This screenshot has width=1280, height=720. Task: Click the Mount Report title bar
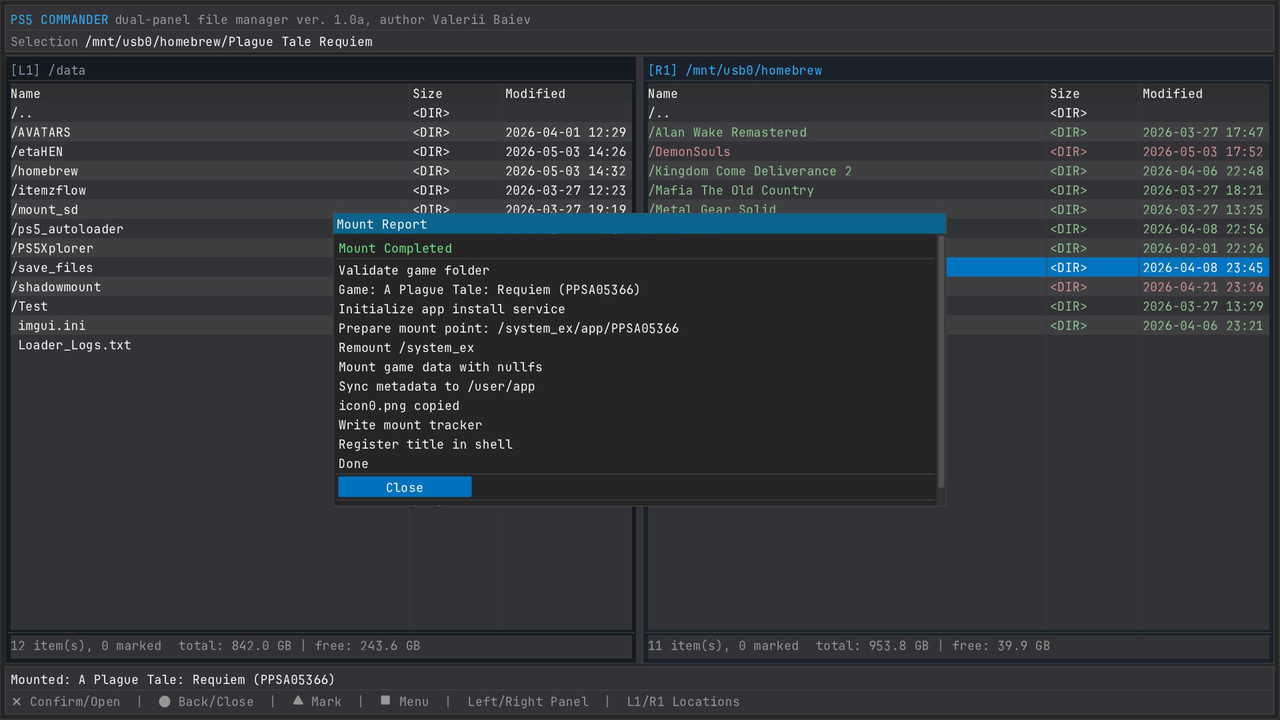pos(639,224)
